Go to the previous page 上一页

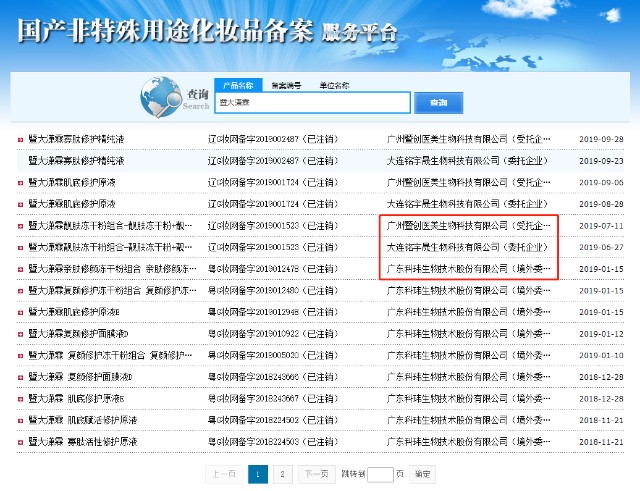pos(224,474)
